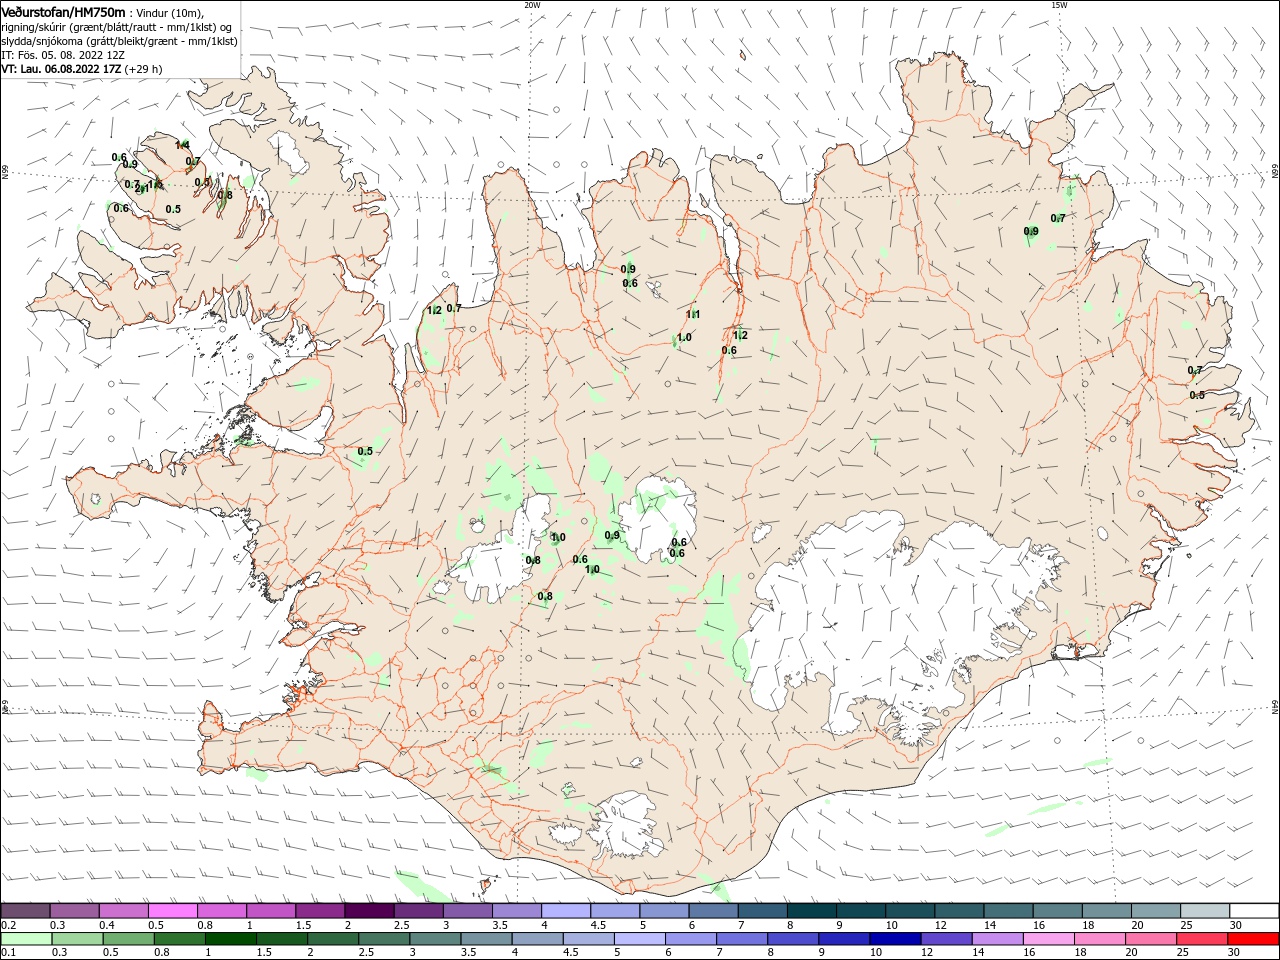Click the light pink swatch labeled 16

tap(1048, 939)
